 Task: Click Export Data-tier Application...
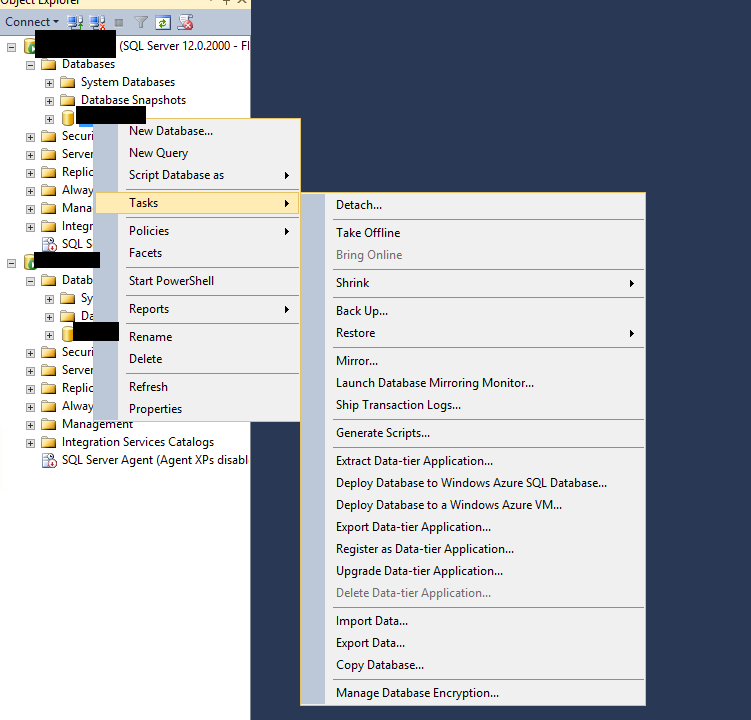point(473,527)
